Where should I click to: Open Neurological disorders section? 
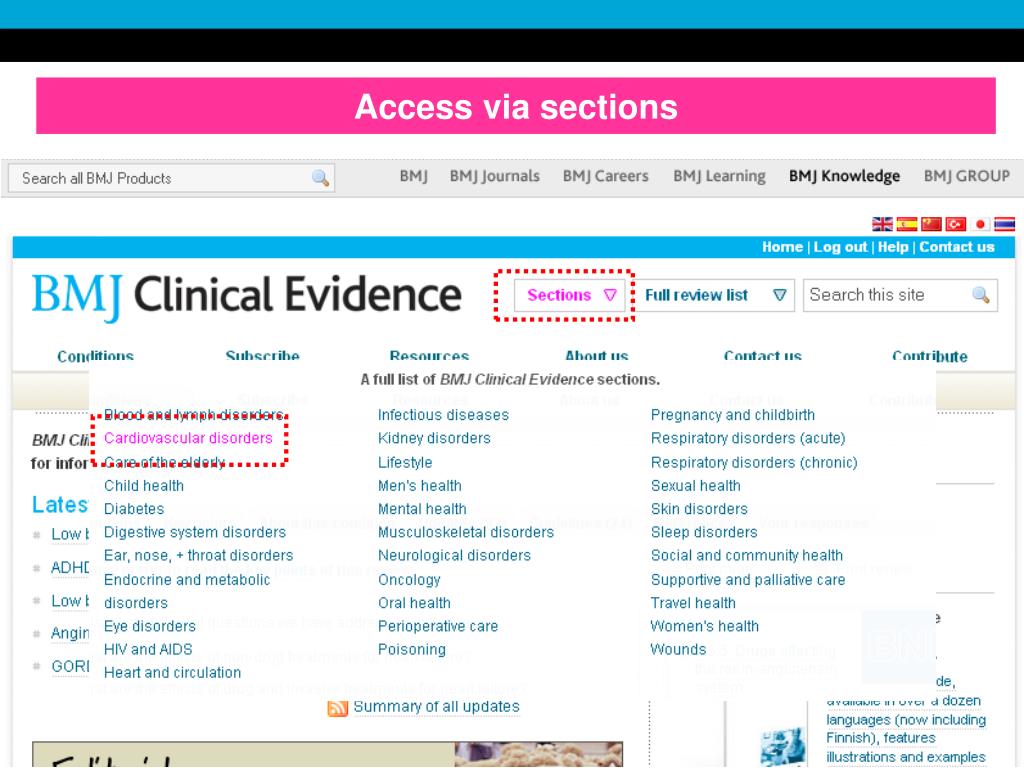coord(455,556)
